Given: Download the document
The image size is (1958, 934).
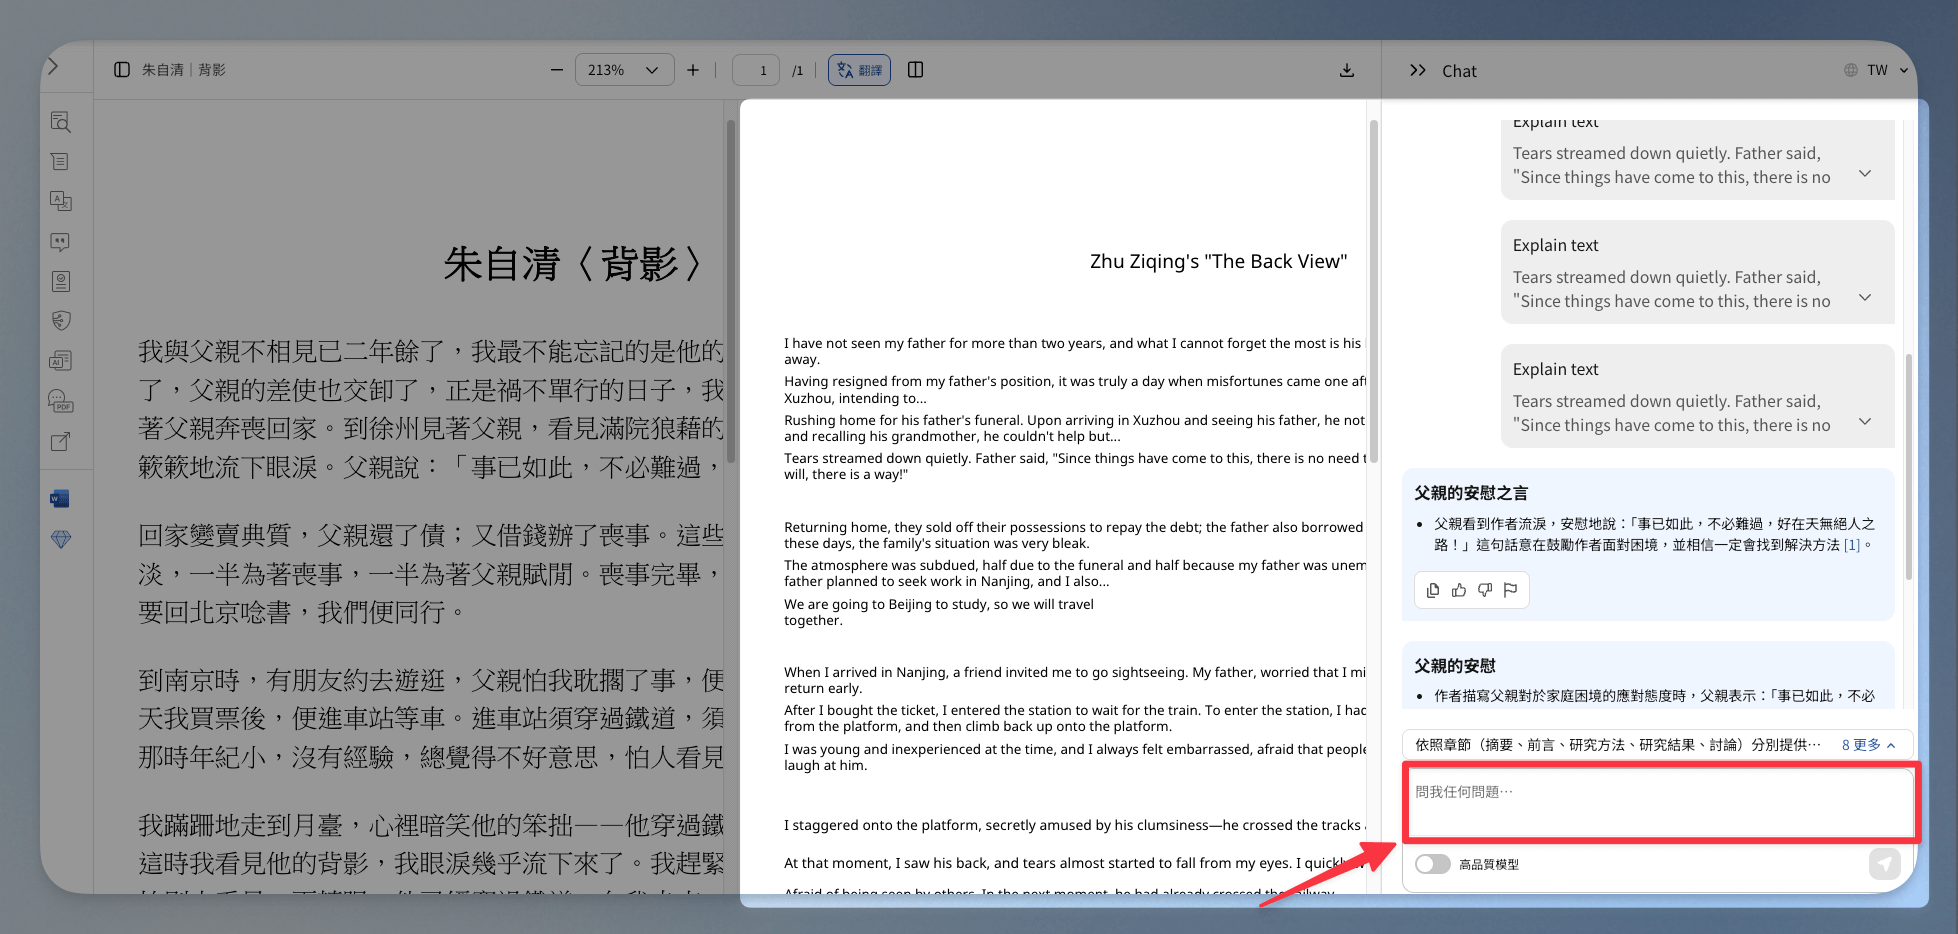Looking at the screenshot, I should tap(1347, 70).
